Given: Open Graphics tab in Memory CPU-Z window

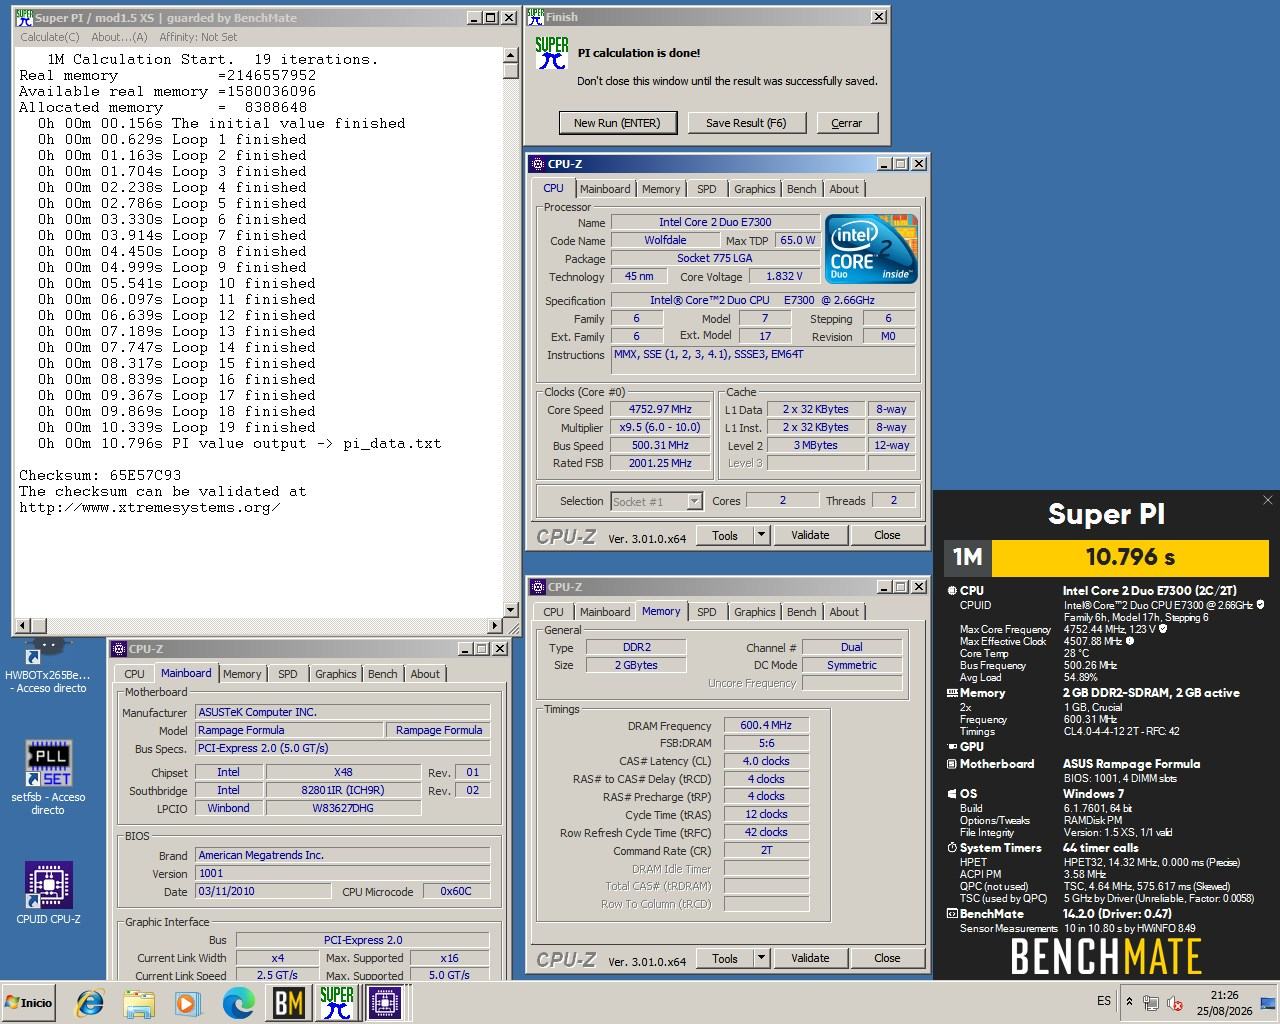Looking at the screenshot, I should tap(754, 612).
